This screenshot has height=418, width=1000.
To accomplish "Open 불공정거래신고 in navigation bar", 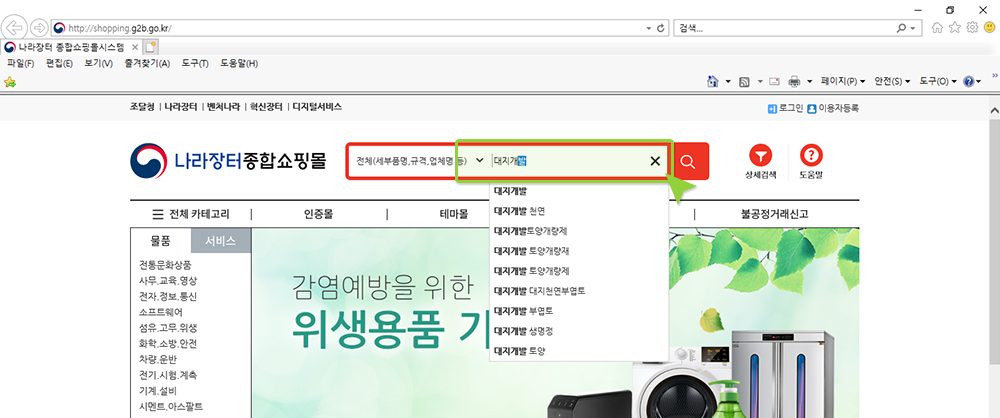I will [x=774, y=214].
